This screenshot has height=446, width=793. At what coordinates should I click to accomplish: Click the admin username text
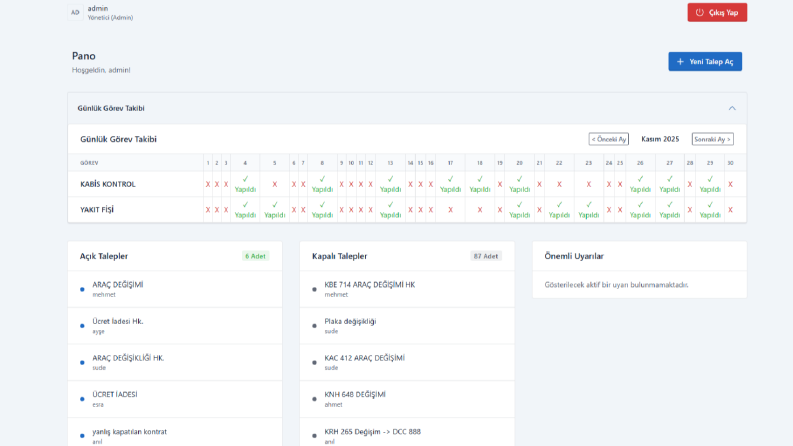coord(98,9)
